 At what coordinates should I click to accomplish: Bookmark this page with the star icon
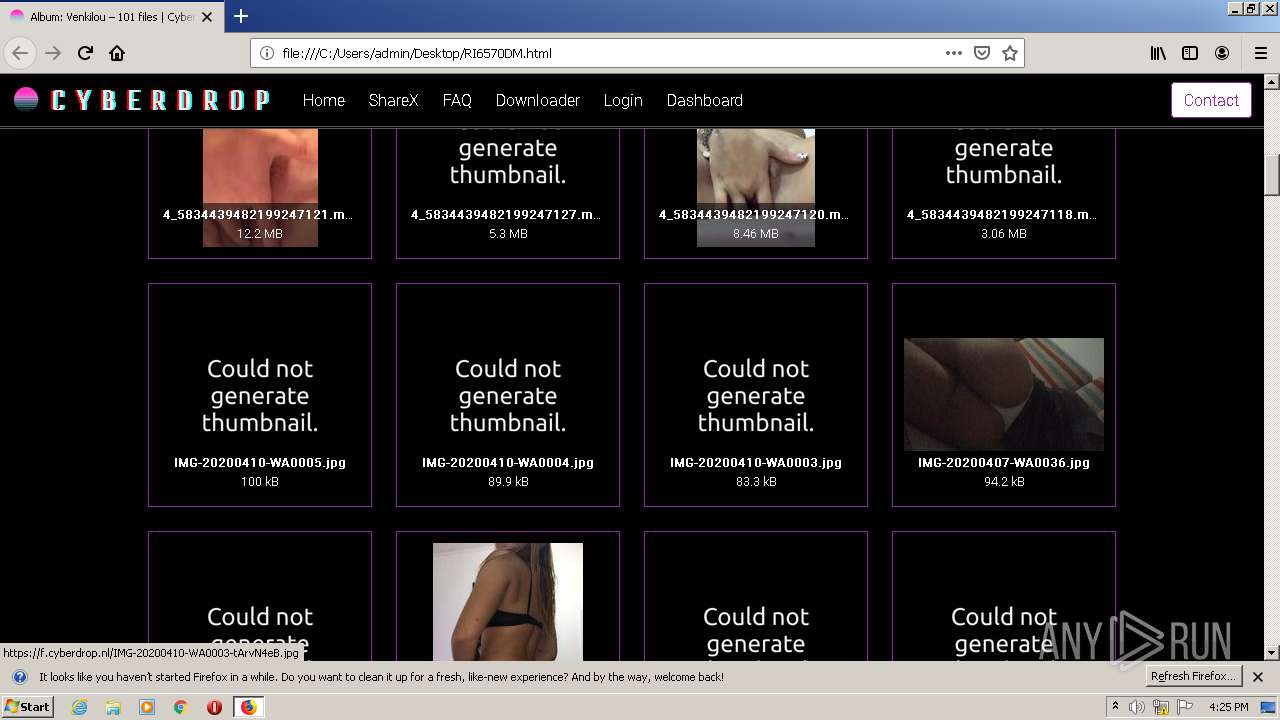coord(1010,53)
